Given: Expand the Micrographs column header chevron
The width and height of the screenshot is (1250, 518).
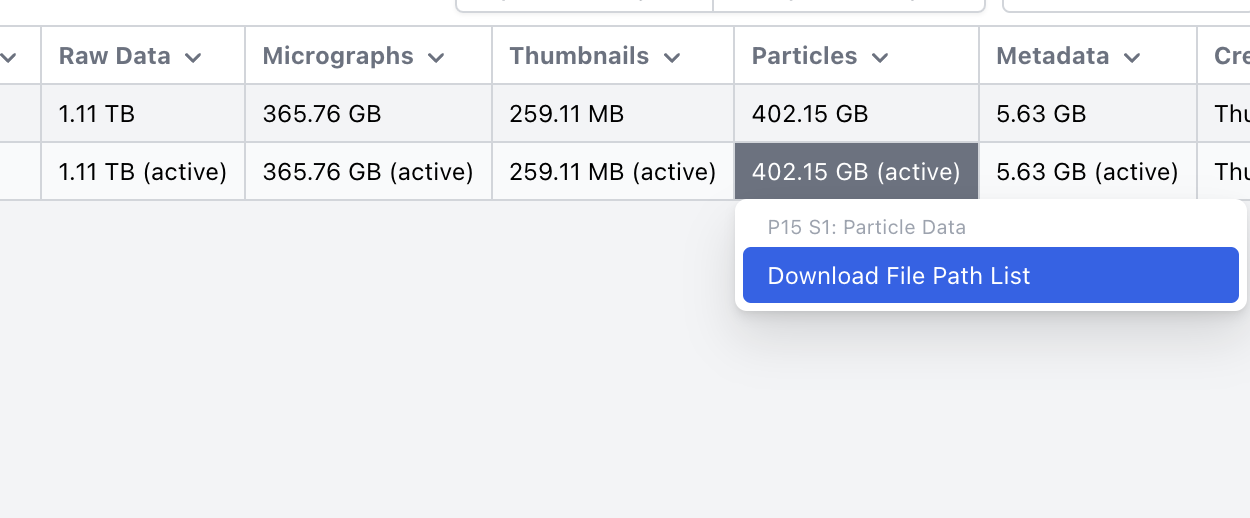Looking at the screenshot, I should point(436,57).
